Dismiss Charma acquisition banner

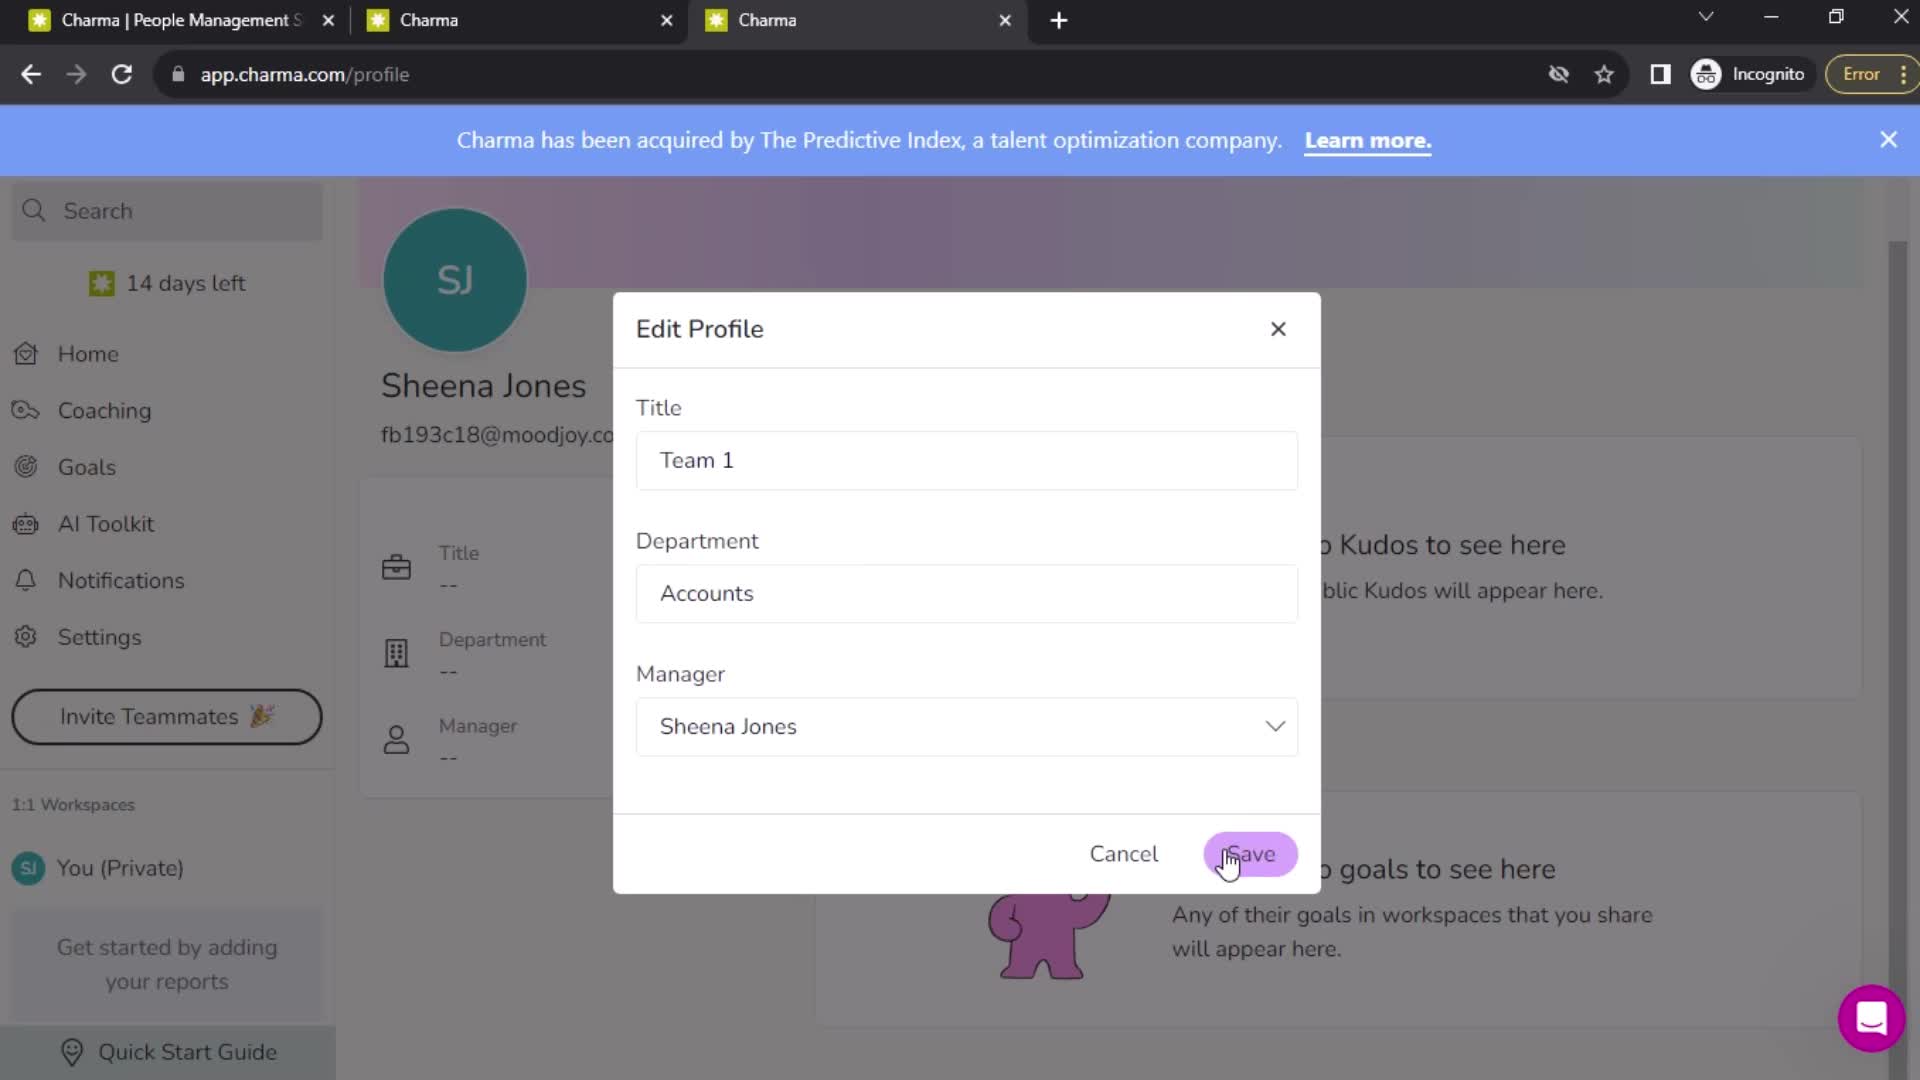click(x=1891, y=138)
